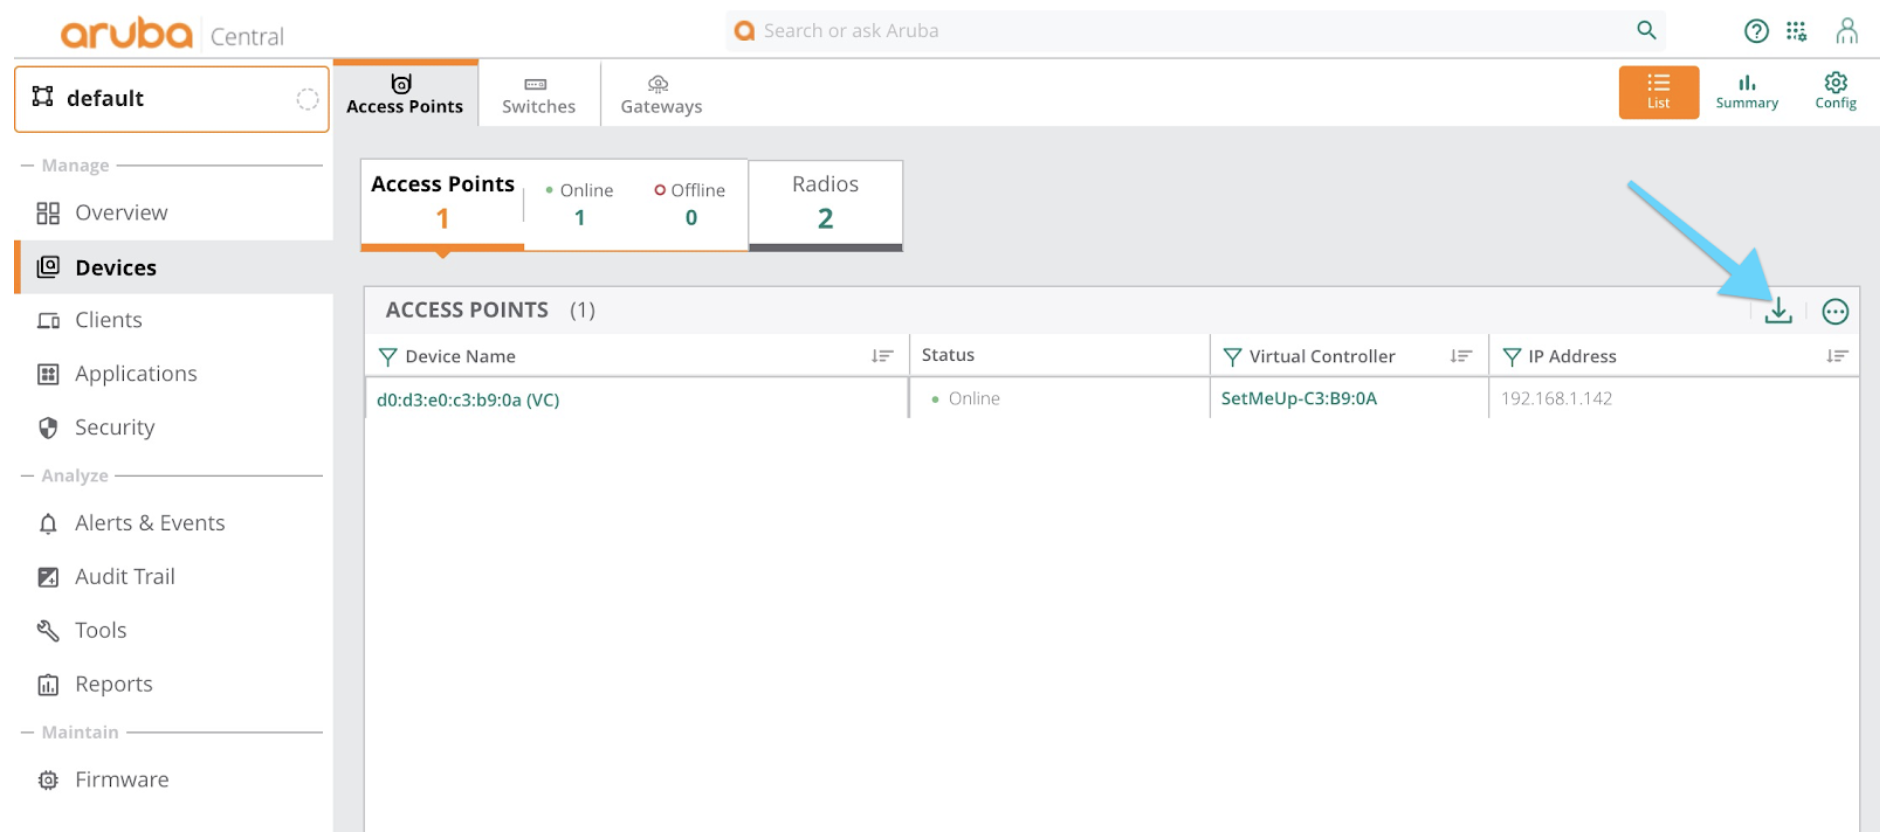The width and height of the screenshot is (1880, 832).
Task: Open Devices in the sidebar
Action: [x=174, y=267]
